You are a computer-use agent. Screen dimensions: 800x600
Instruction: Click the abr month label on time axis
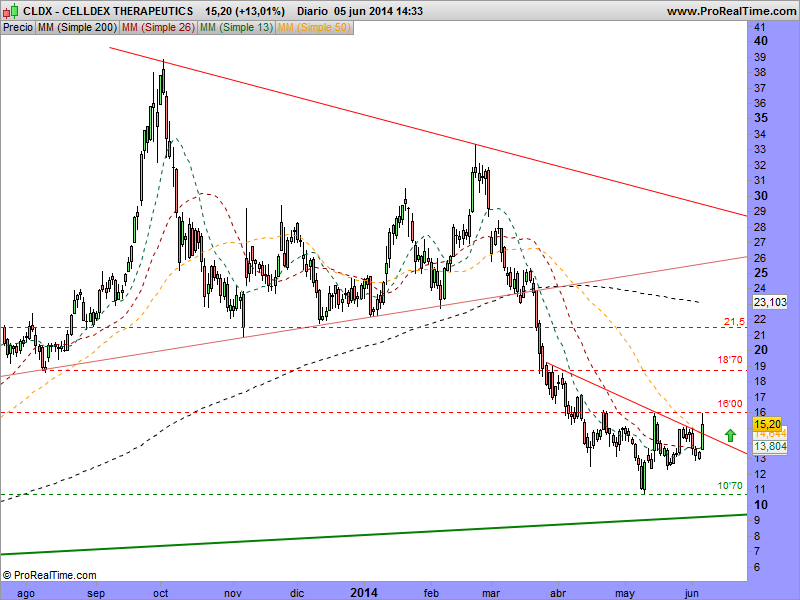[x=558, y=593]
